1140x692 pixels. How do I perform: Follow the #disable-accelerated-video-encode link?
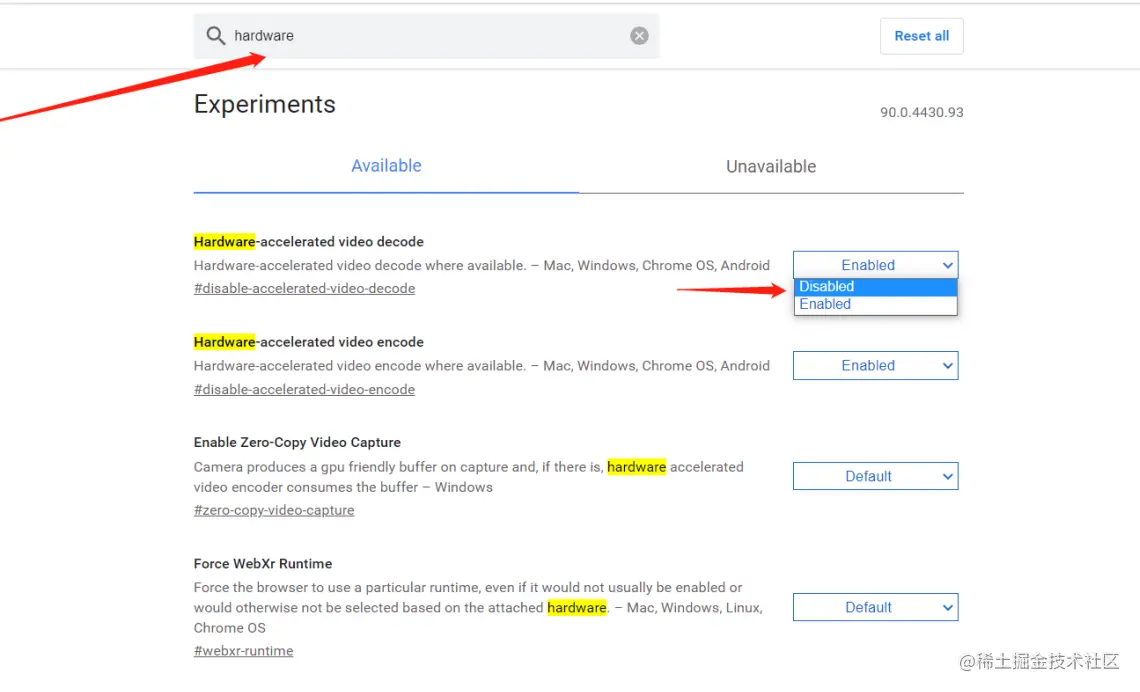tap(304, 390)
